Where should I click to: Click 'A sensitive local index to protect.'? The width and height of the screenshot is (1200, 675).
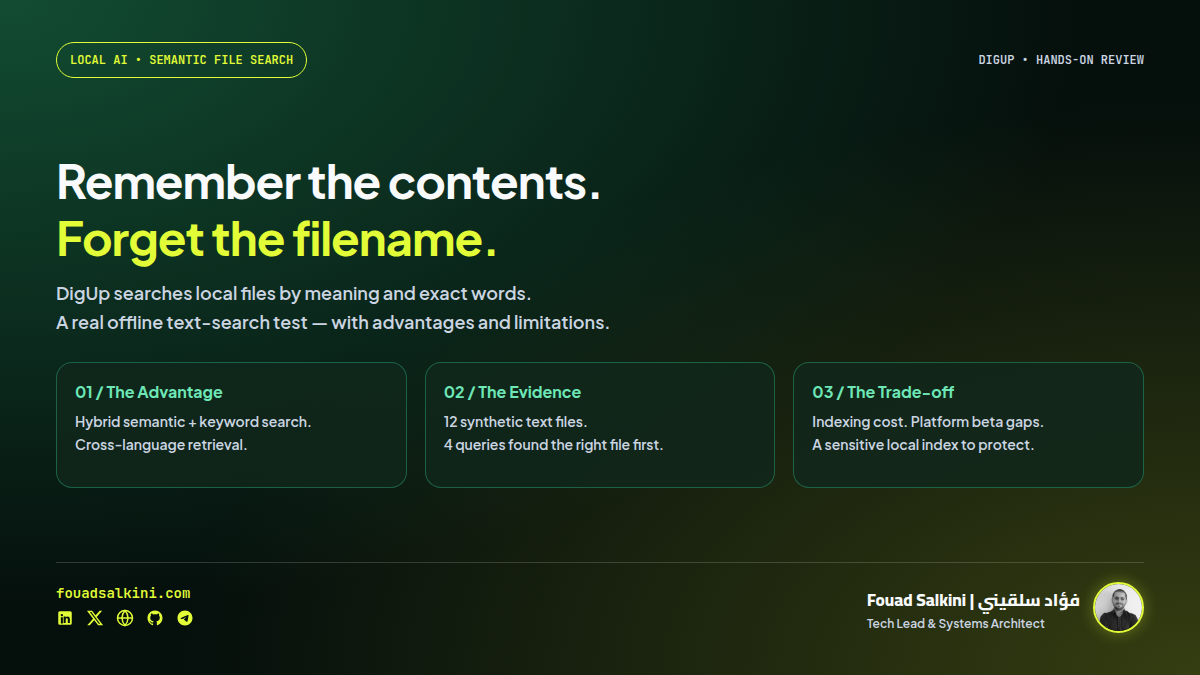click(x=923, y=445)
